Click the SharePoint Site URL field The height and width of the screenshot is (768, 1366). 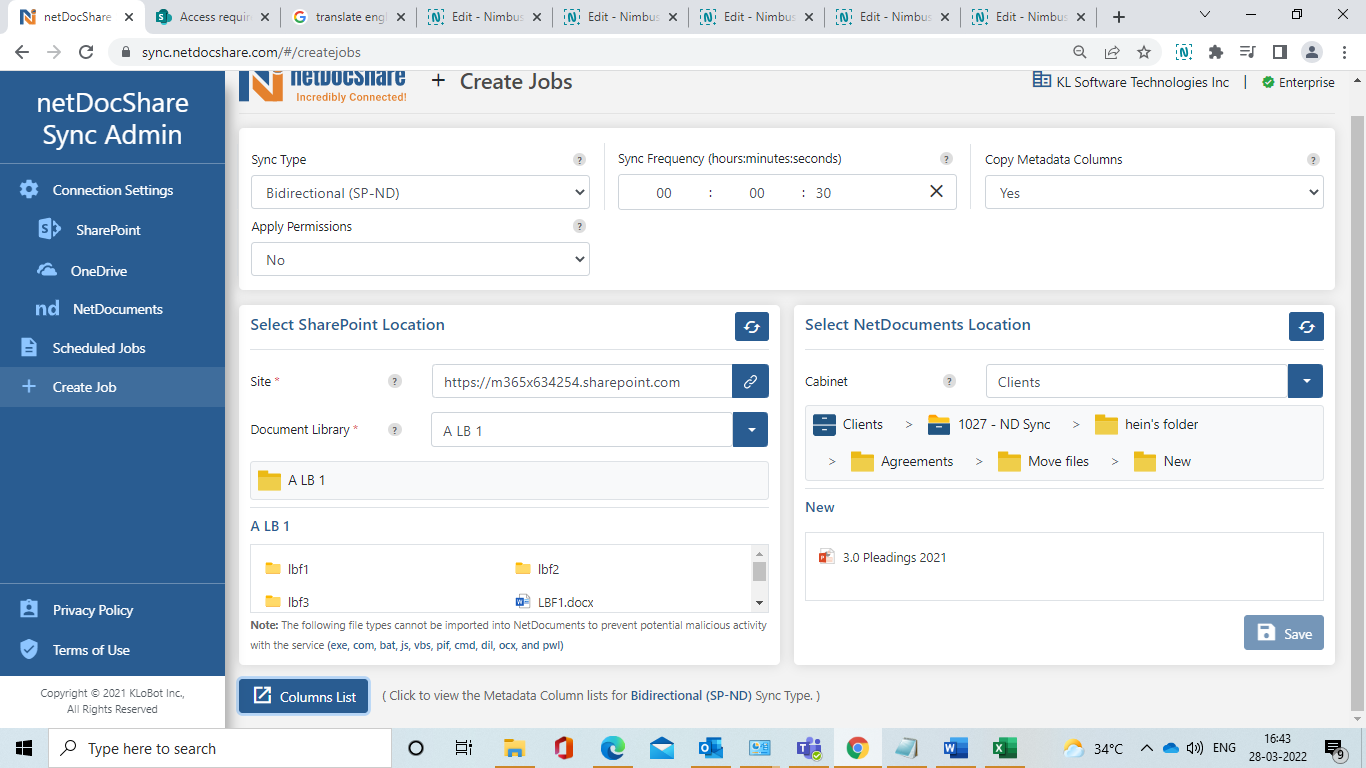582,382
